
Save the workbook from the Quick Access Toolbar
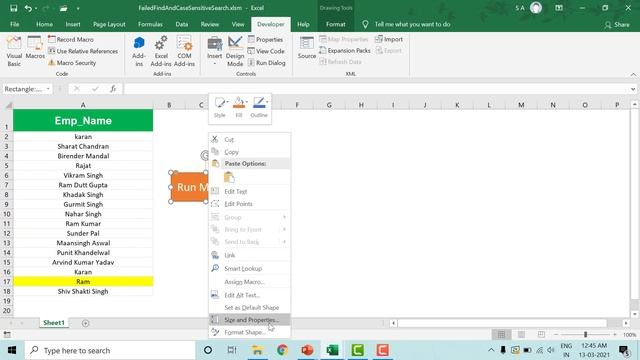pos(13,8)
